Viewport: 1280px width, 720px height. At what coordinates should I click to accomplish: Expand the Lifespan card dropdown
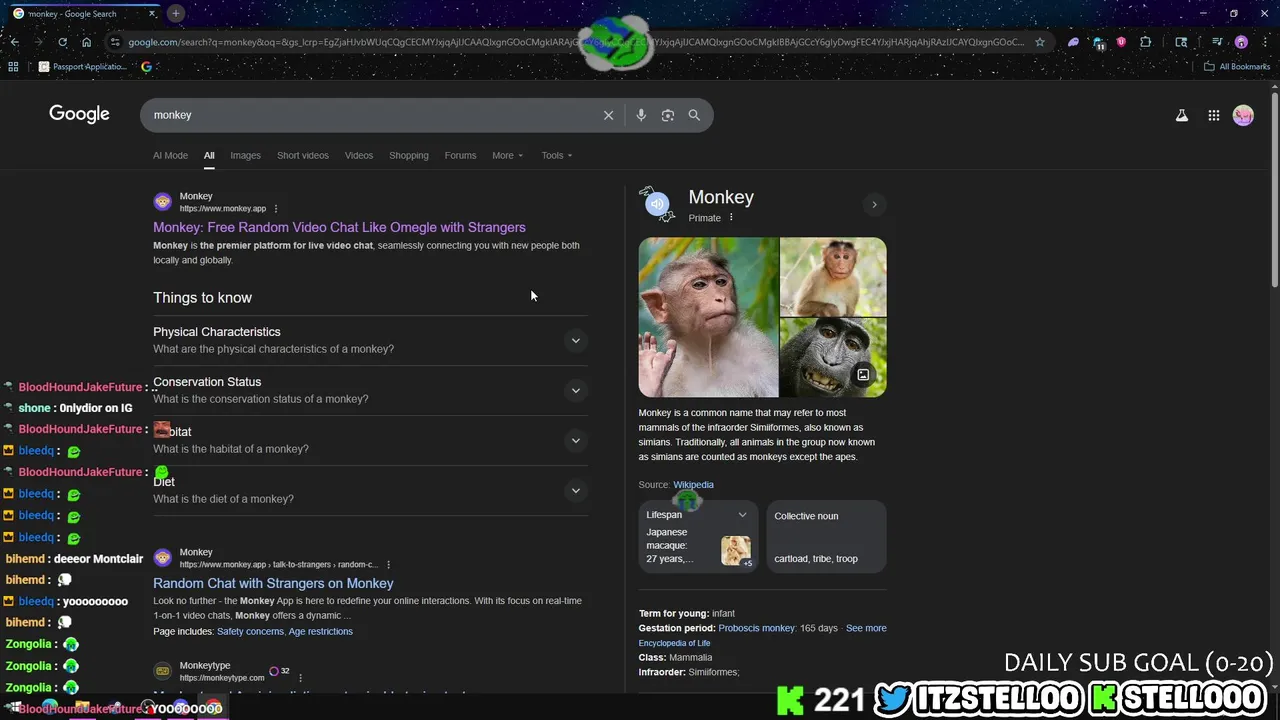(742, 515)
